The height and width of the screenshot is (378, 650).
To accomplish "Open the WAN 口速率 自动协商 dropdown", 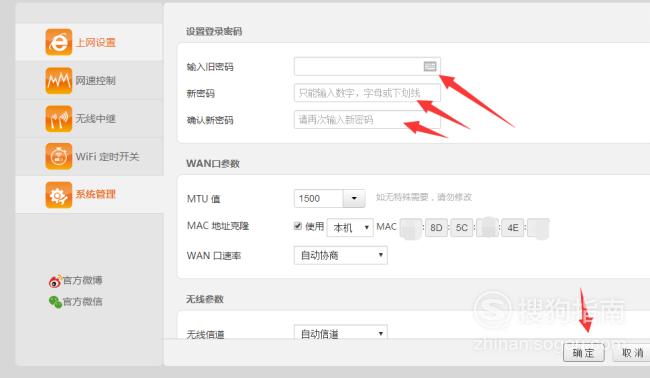I will [x=340, y=255].
